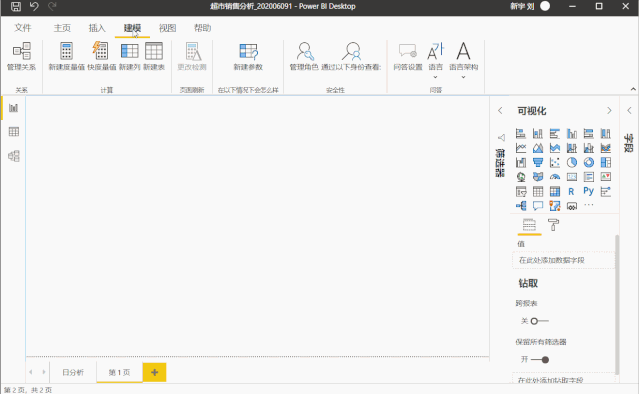Click the Visualizations pane vertical scrollbar
Image resolution: width=639 pixels, height=394 pixels.
[x=617, y=304]
